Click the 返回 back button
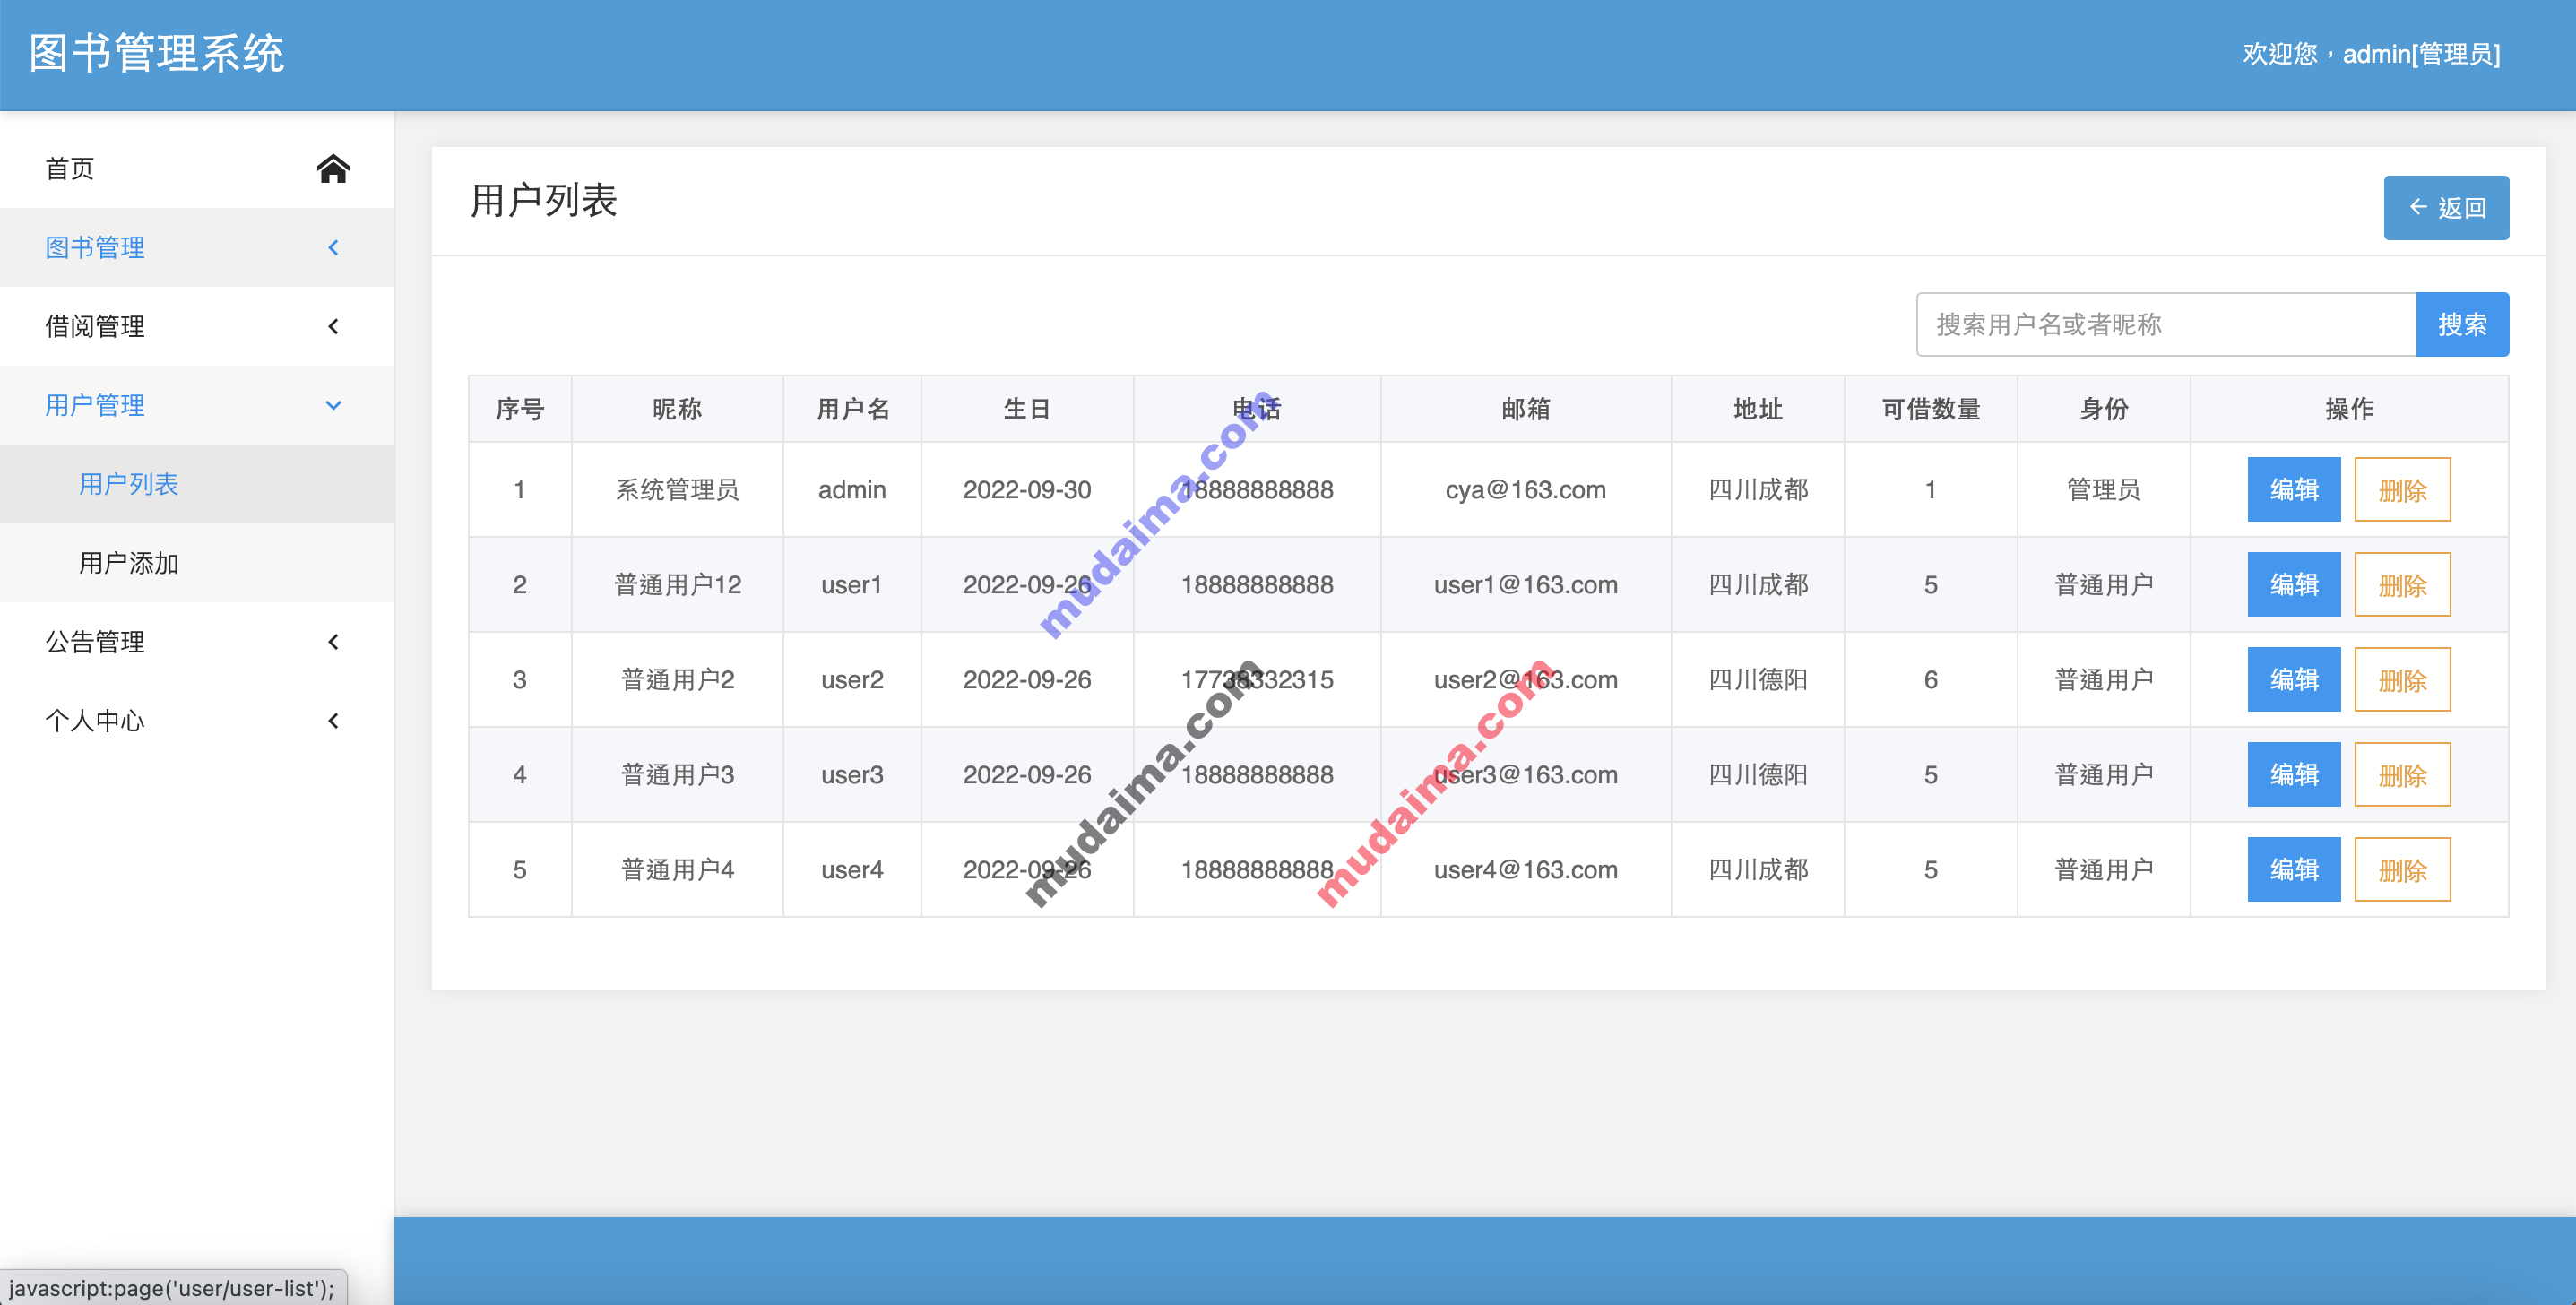The width and height of the screenshot is (2576, 1305). click(2446, 208)
